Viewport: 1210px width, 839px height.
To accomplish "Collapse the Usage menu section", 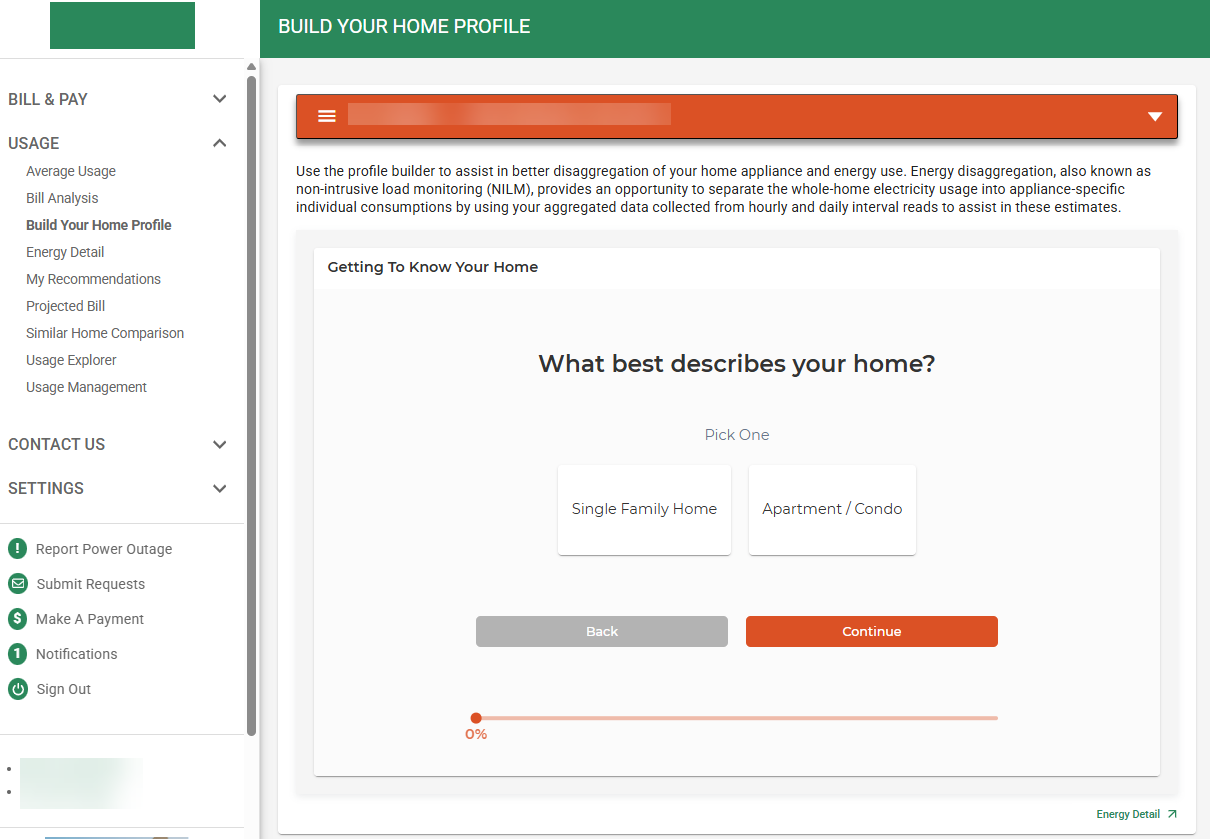I will pos(220,143).
